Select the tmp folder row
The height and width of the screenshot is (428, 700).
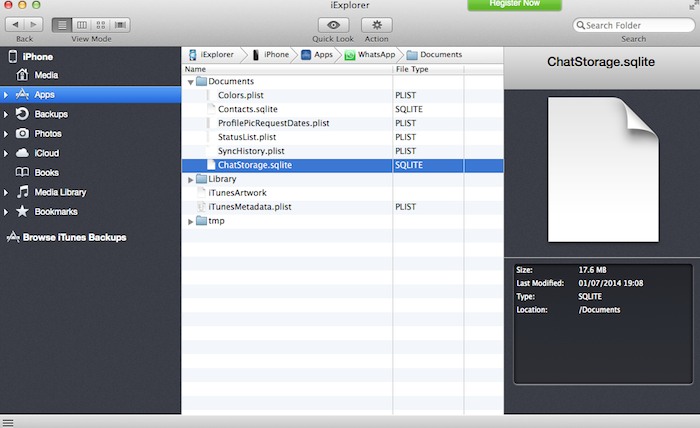[342, 221]
